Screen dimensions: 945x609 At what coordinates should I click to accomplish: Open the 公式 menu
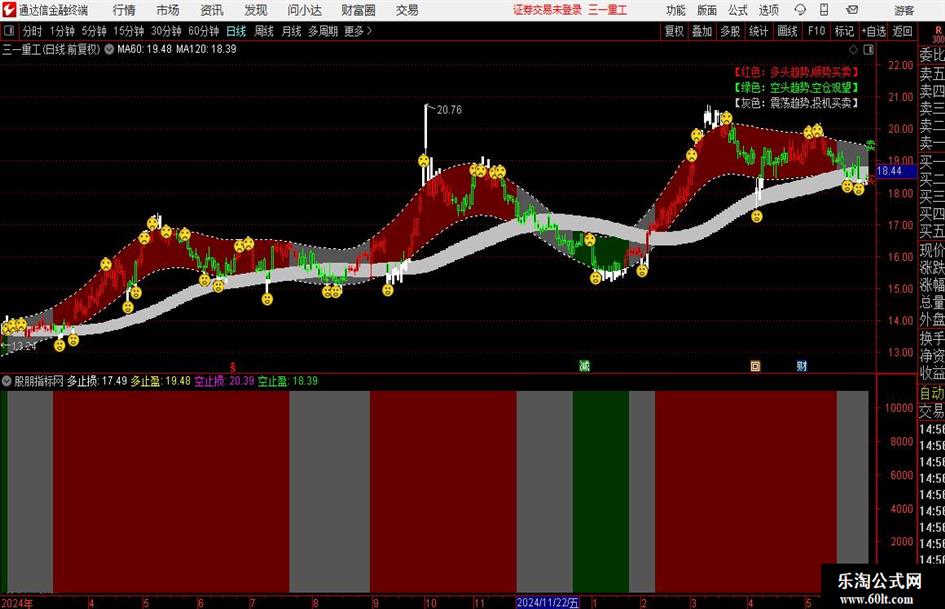tap(737, 10)
